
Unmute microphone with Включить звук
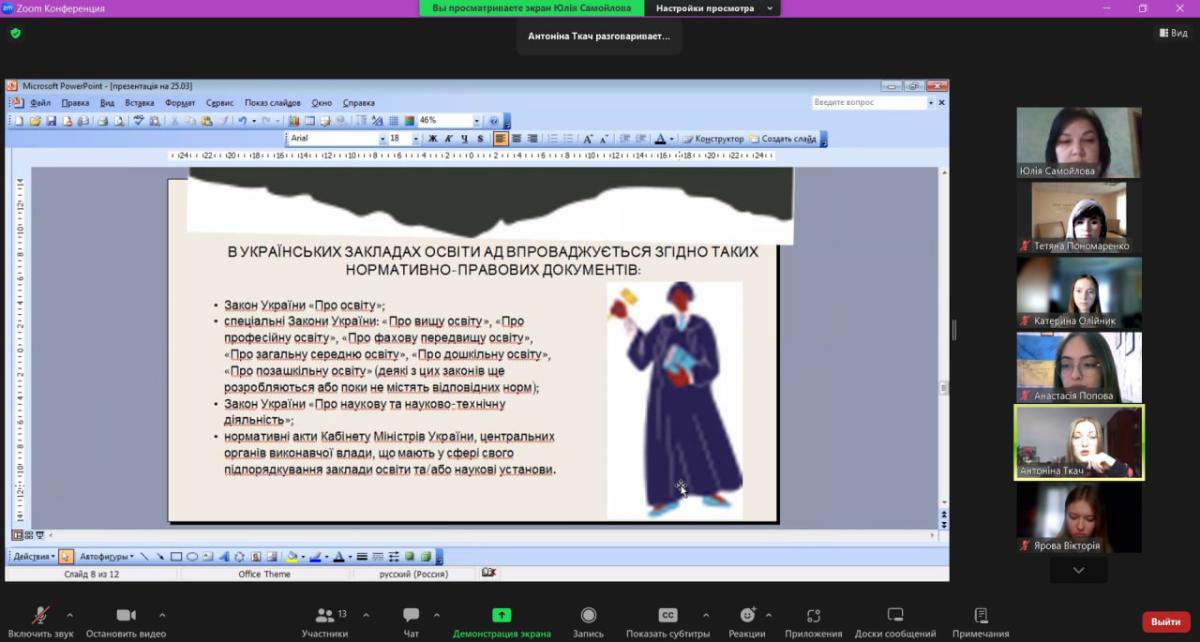[x=41, y=616]
